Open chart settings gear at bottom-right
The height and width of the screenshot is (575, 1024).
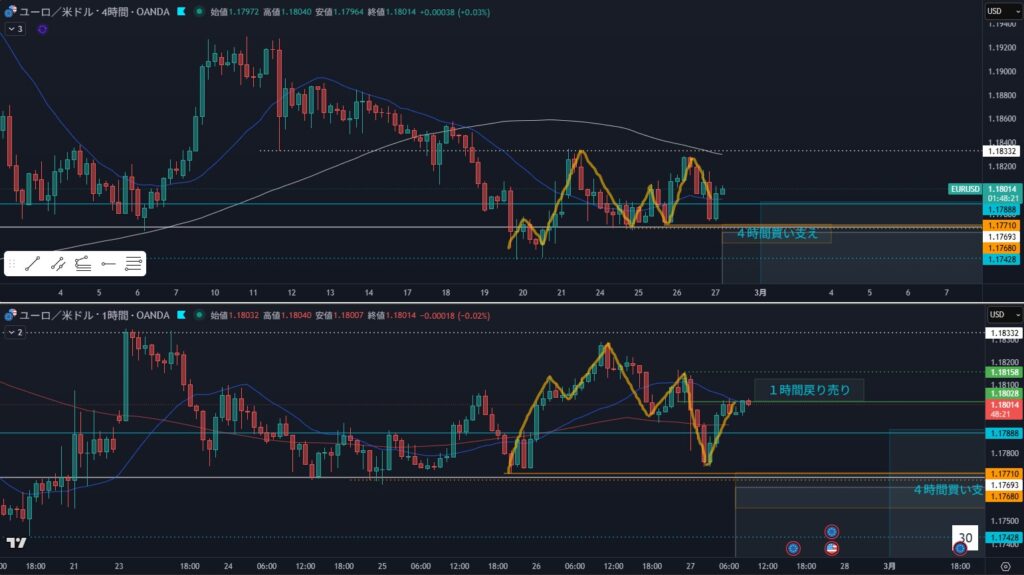960,549
